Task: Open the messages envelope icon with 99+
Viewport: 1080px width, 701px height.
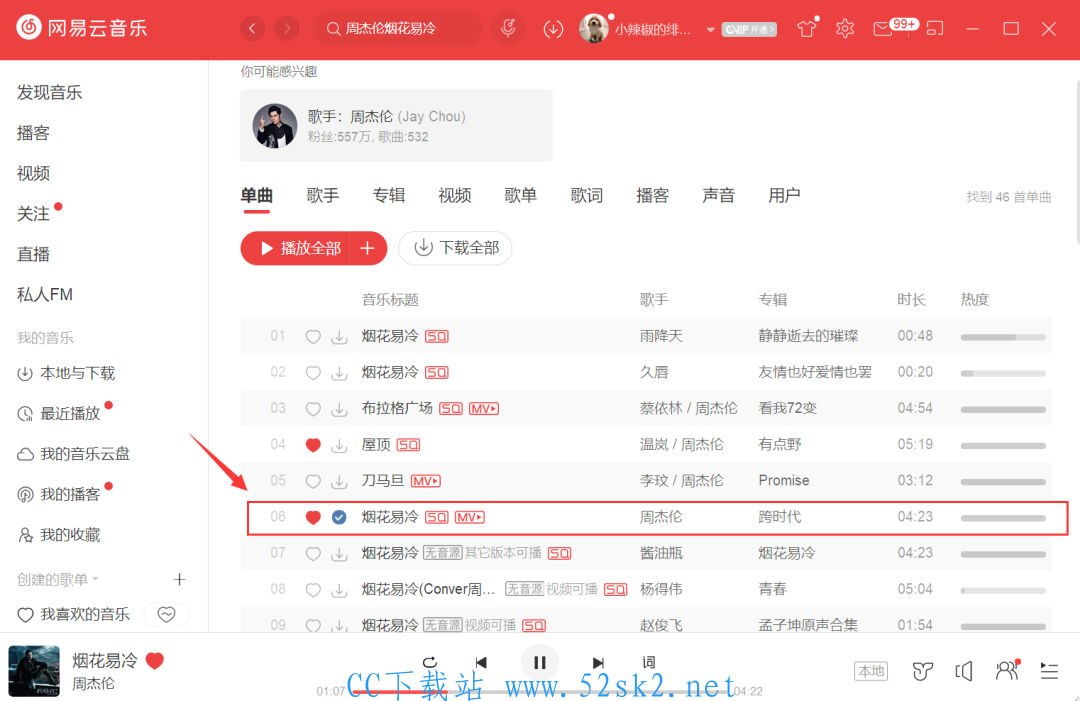Action: click(882, 29)
